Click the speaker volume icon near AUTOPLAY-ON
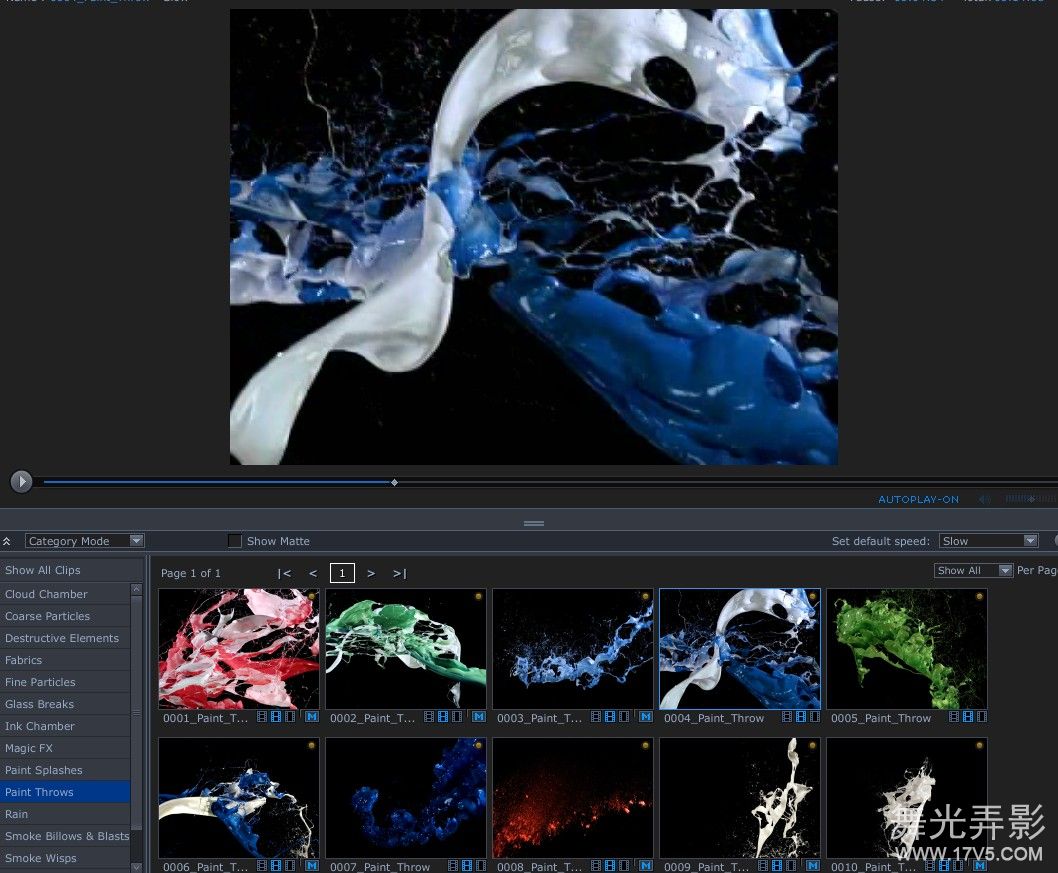The image size is (1058, 873). click(985, 499)
